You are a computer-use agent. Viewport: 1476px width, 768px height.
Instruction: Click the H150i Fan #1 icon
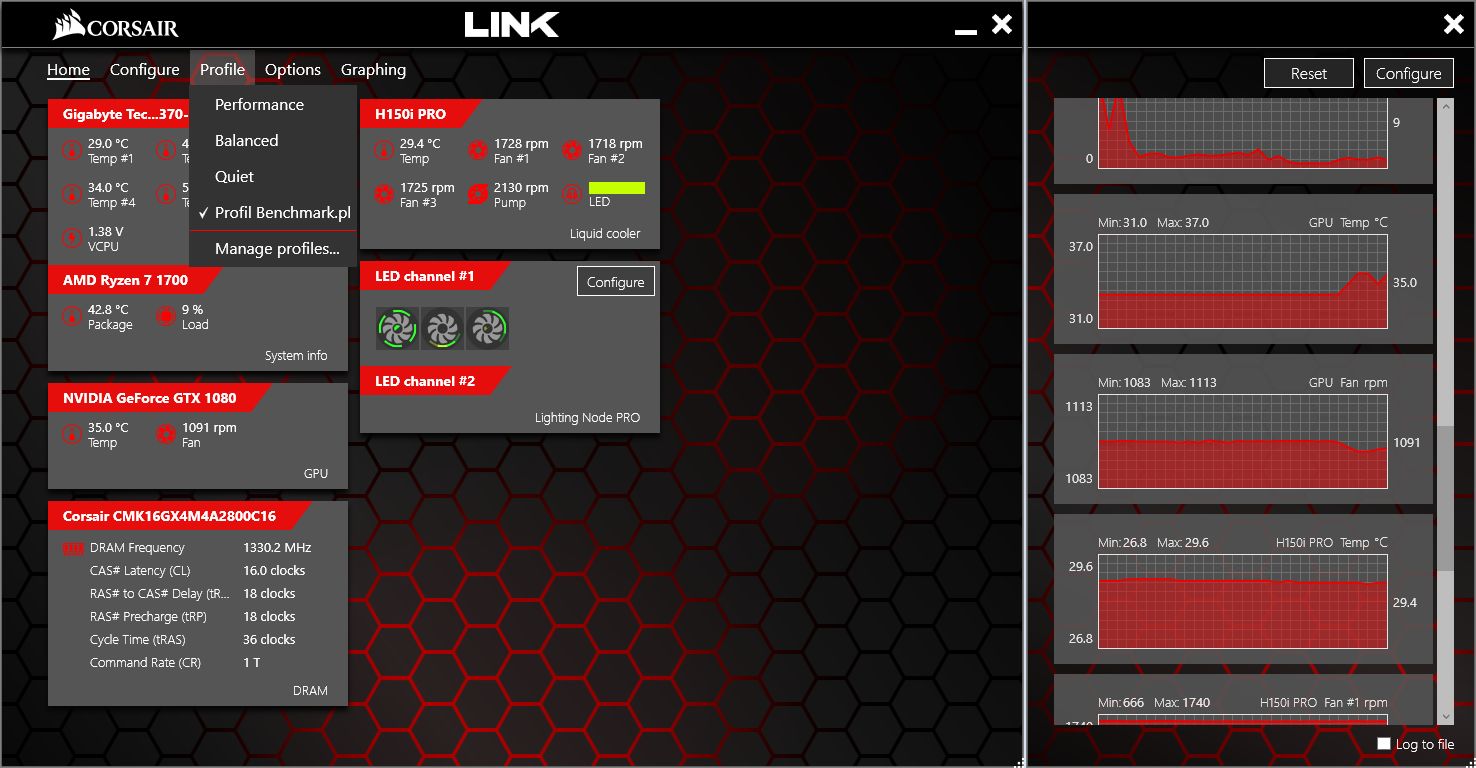pos(478,151)
